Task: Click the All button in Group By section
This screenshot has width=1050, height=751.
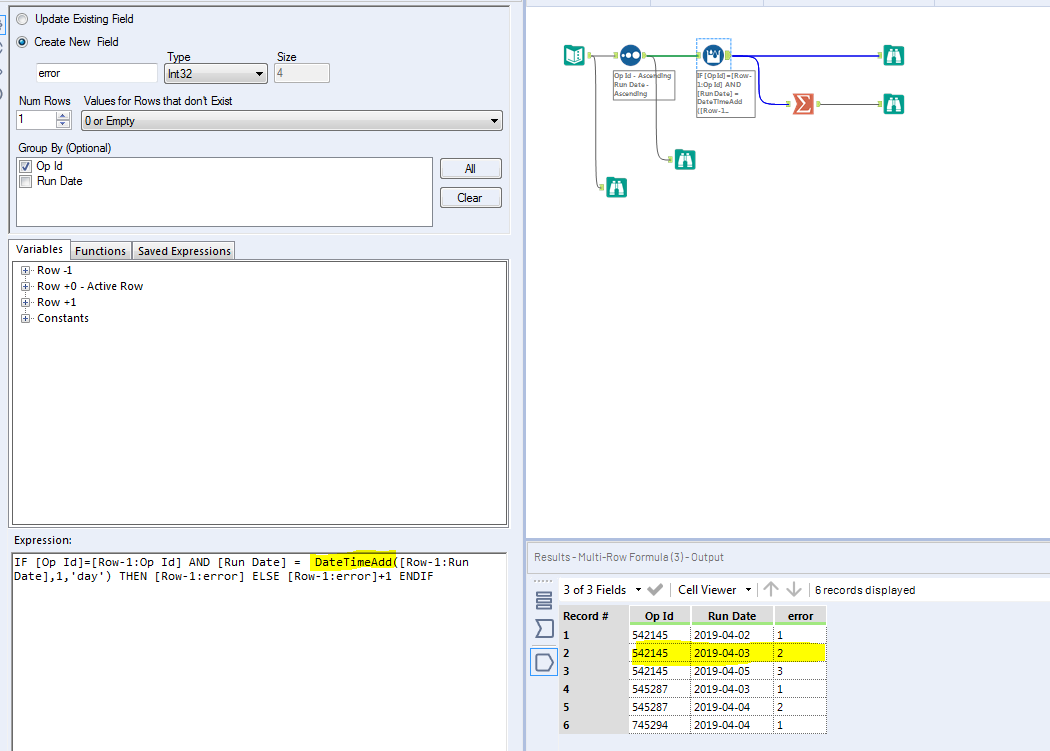Action: click(470, 168)
